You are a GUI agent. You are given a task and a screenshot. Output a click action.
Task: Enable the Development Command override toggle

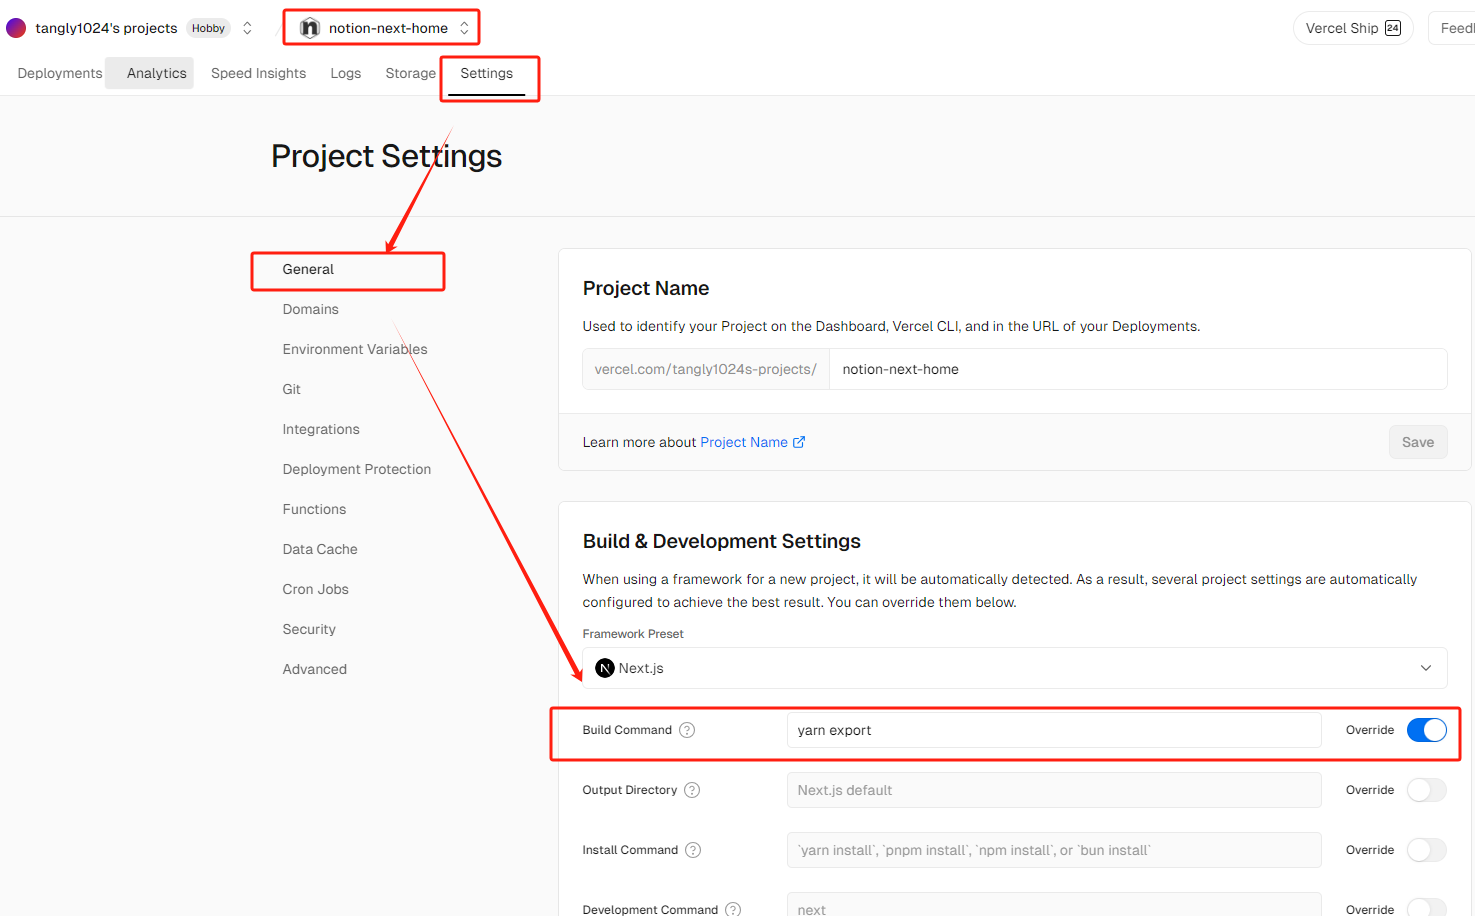point(1427,907)
